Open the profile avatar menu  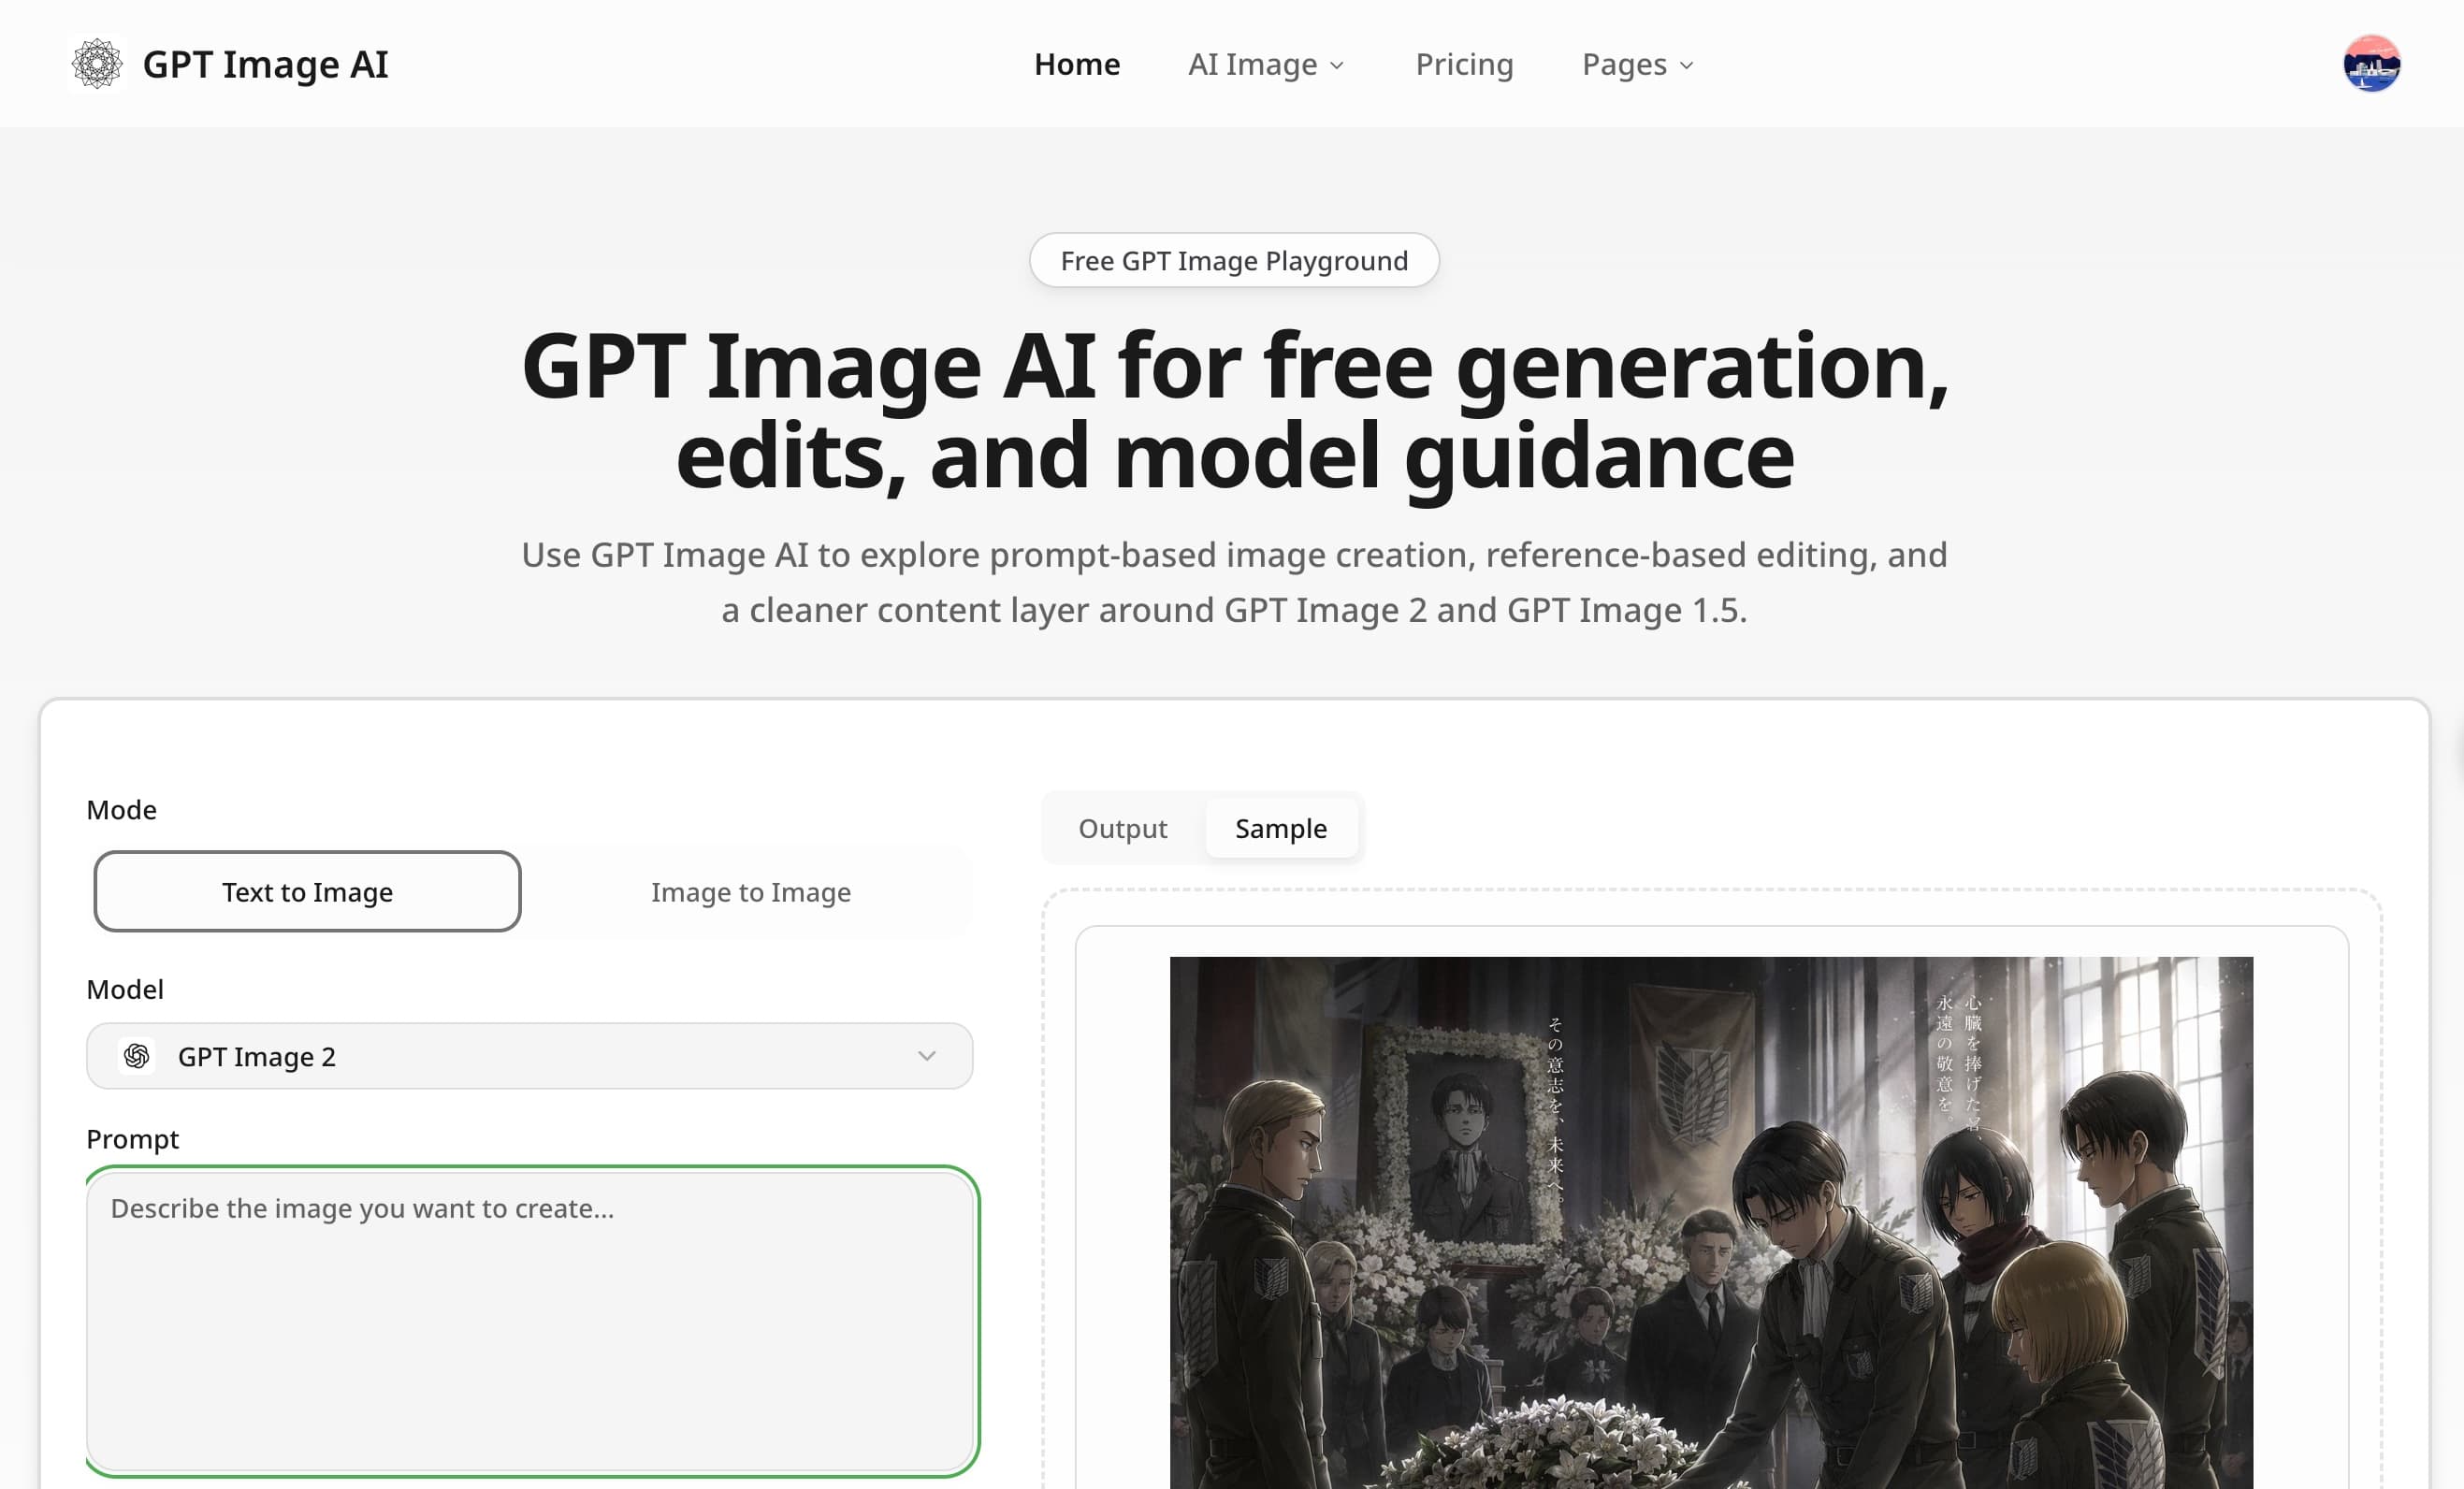pyautogui.click(x=2370, y=64)
